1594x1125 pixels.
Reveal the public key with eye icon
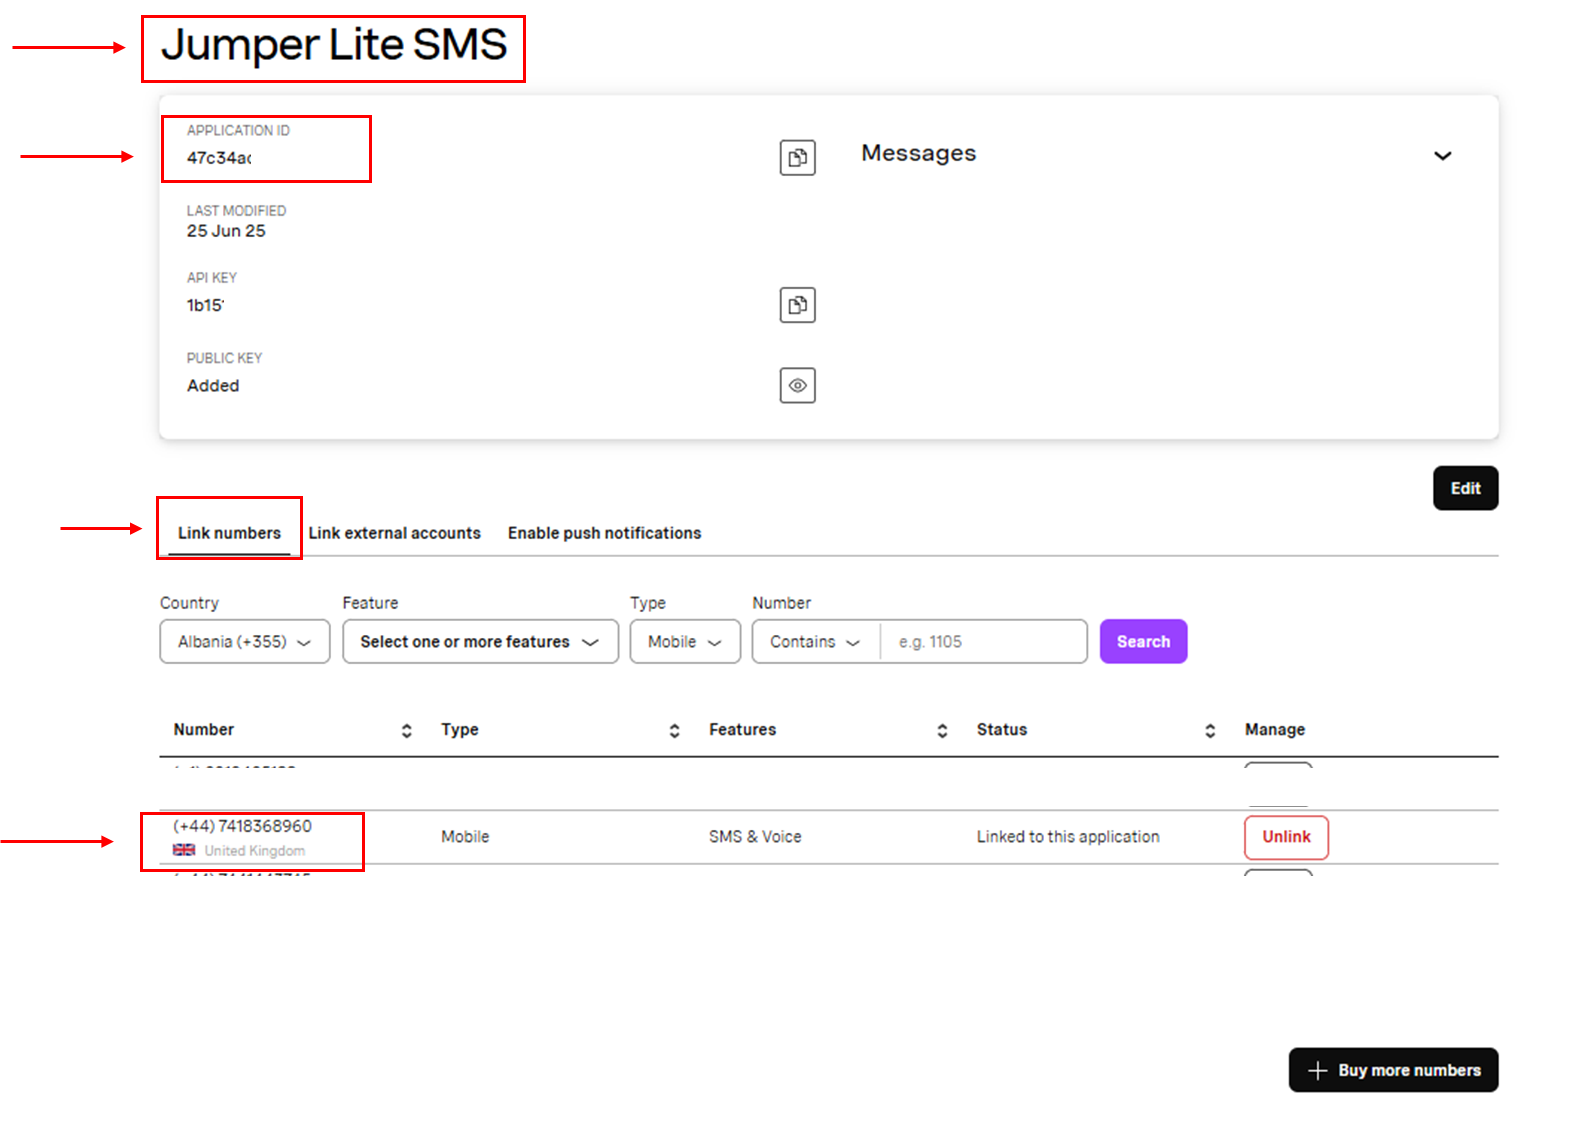[x=797, y=385]
